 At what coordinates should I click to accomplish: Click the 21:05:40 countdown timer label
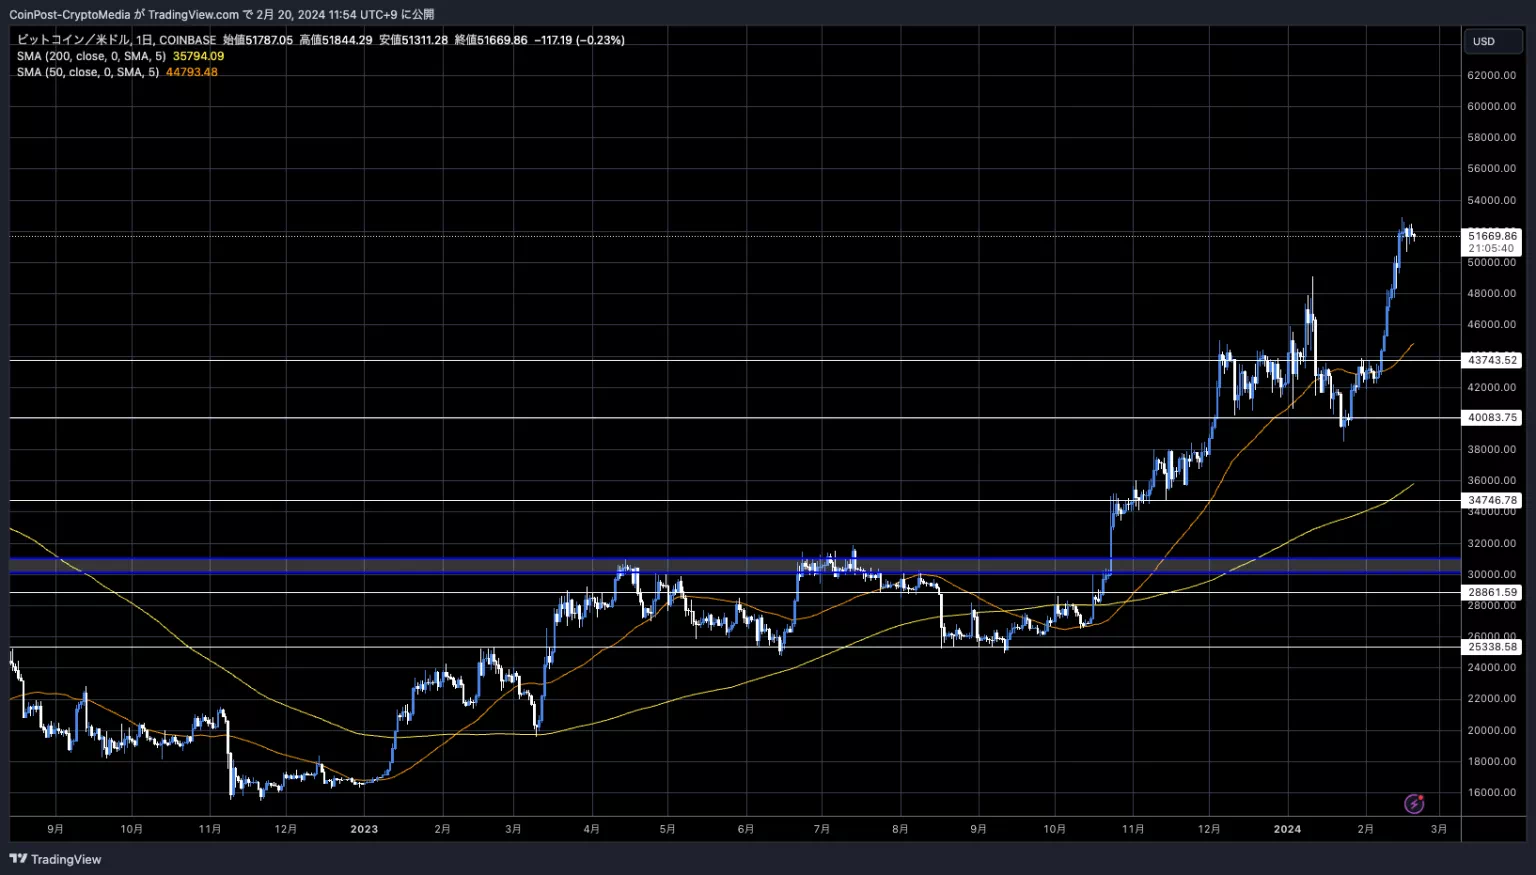pyautogui.click(x=1492, y=248)
